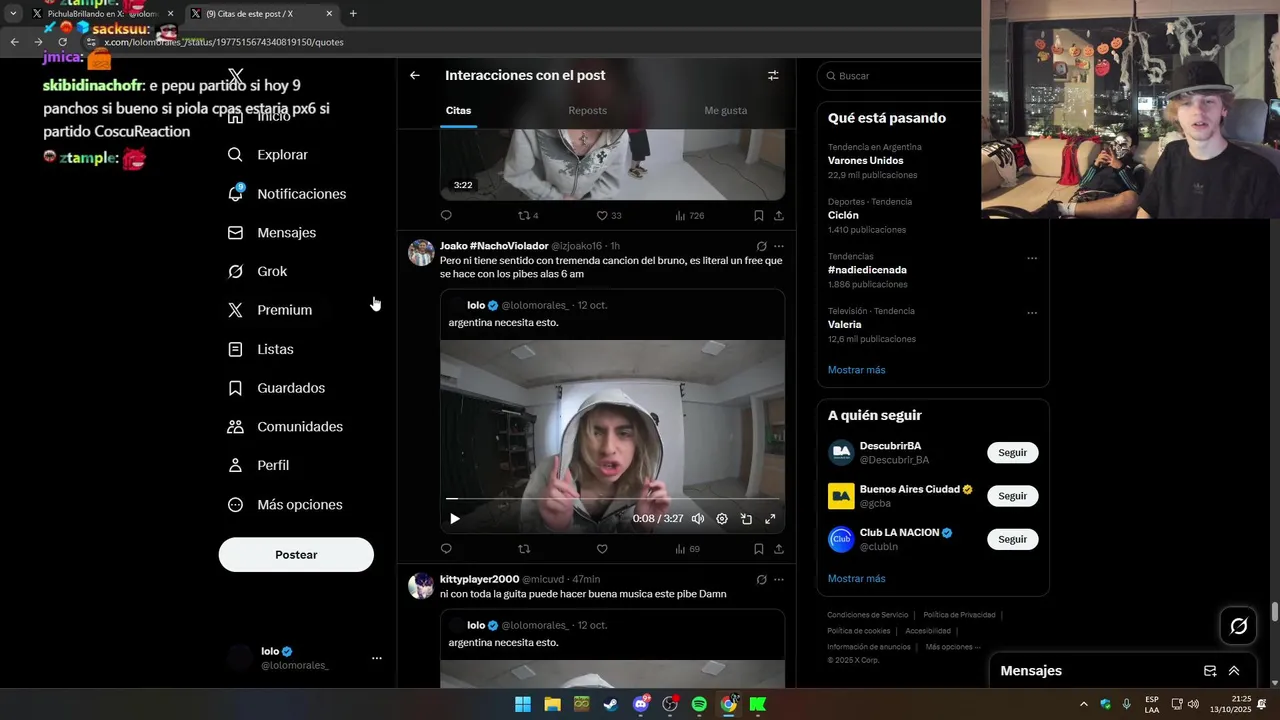
Task: Reply to Joako's post
Action: [446, 549]
